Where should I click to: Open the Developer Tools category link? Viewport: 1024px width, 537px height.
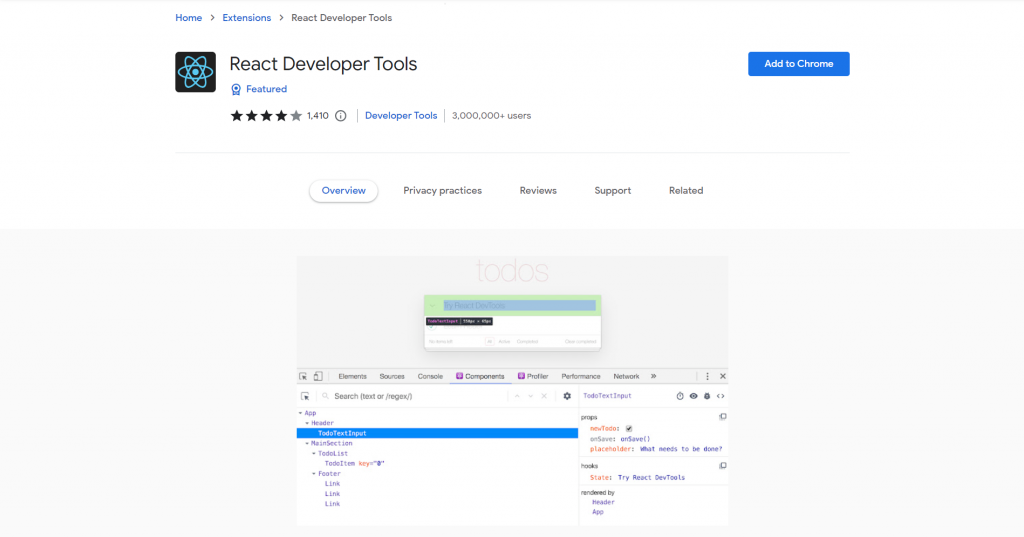[401, 116]
